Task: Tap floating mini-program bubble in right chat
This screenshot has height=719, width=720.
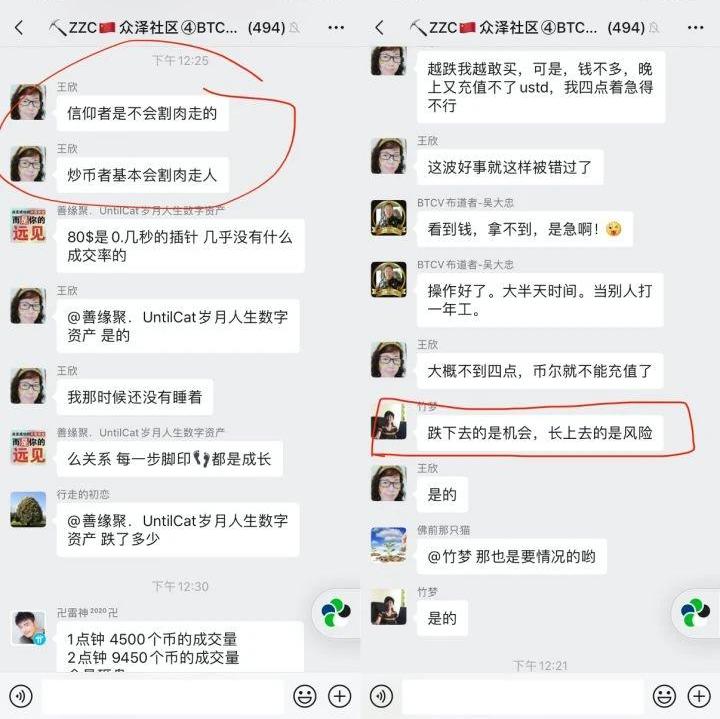Action: click(x=696, y=612)
